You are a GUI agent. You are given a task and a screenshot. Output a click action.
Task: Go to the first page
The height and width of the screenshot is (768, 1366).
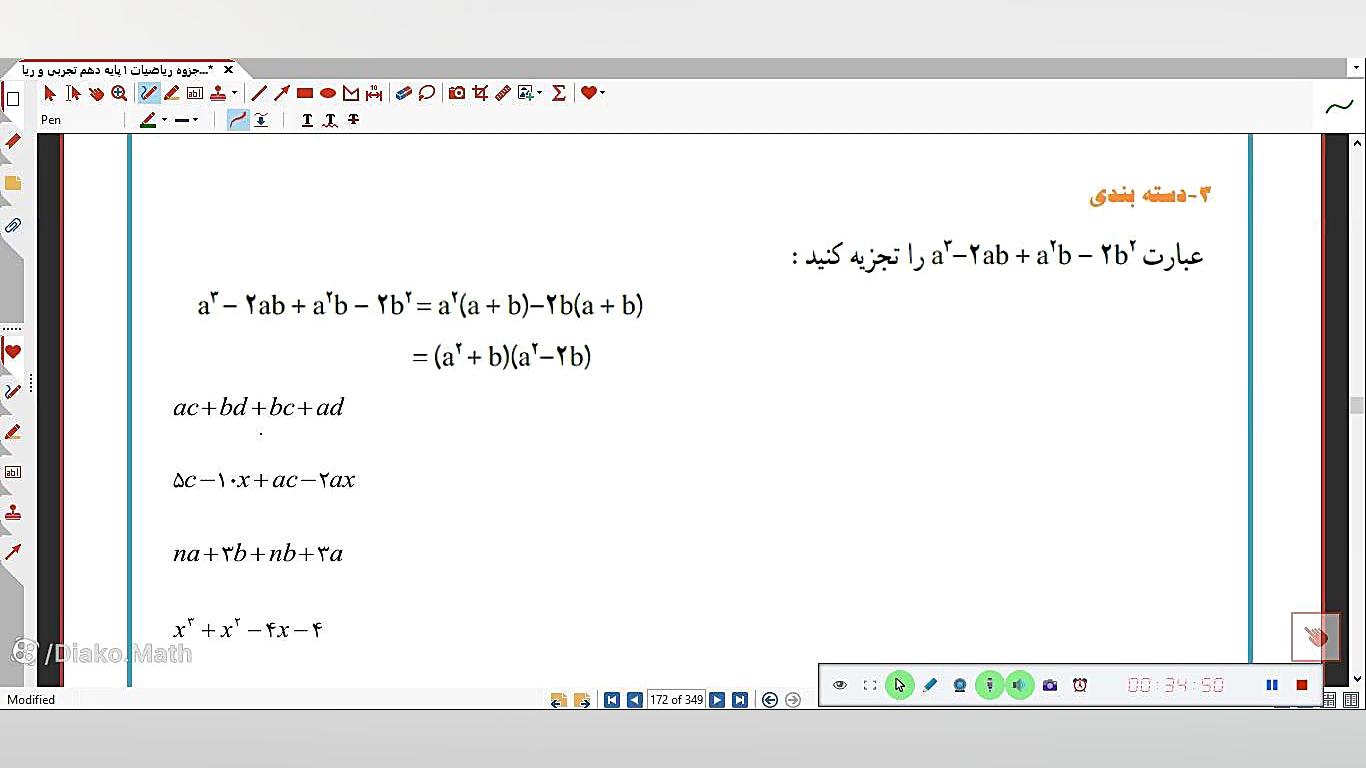point(612,700)
